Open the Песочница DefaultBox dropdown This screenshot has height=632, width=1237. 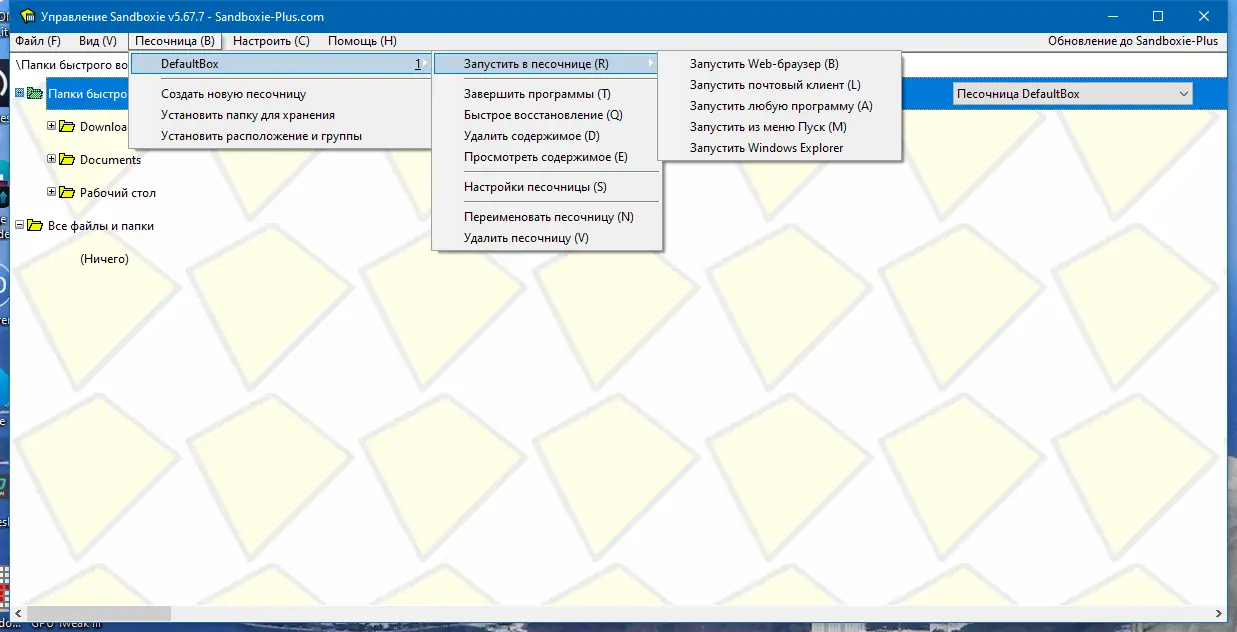1073,94
